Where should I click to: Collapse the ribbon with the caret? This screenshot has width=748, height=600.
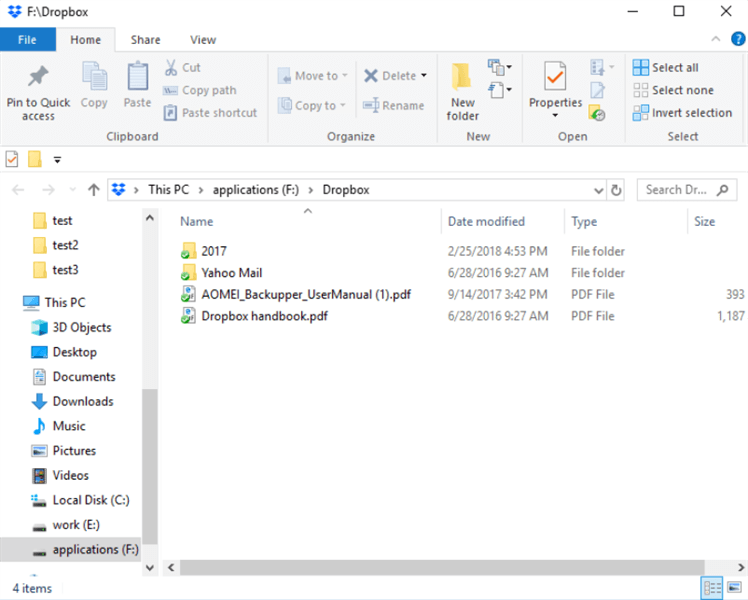(716, 39)
